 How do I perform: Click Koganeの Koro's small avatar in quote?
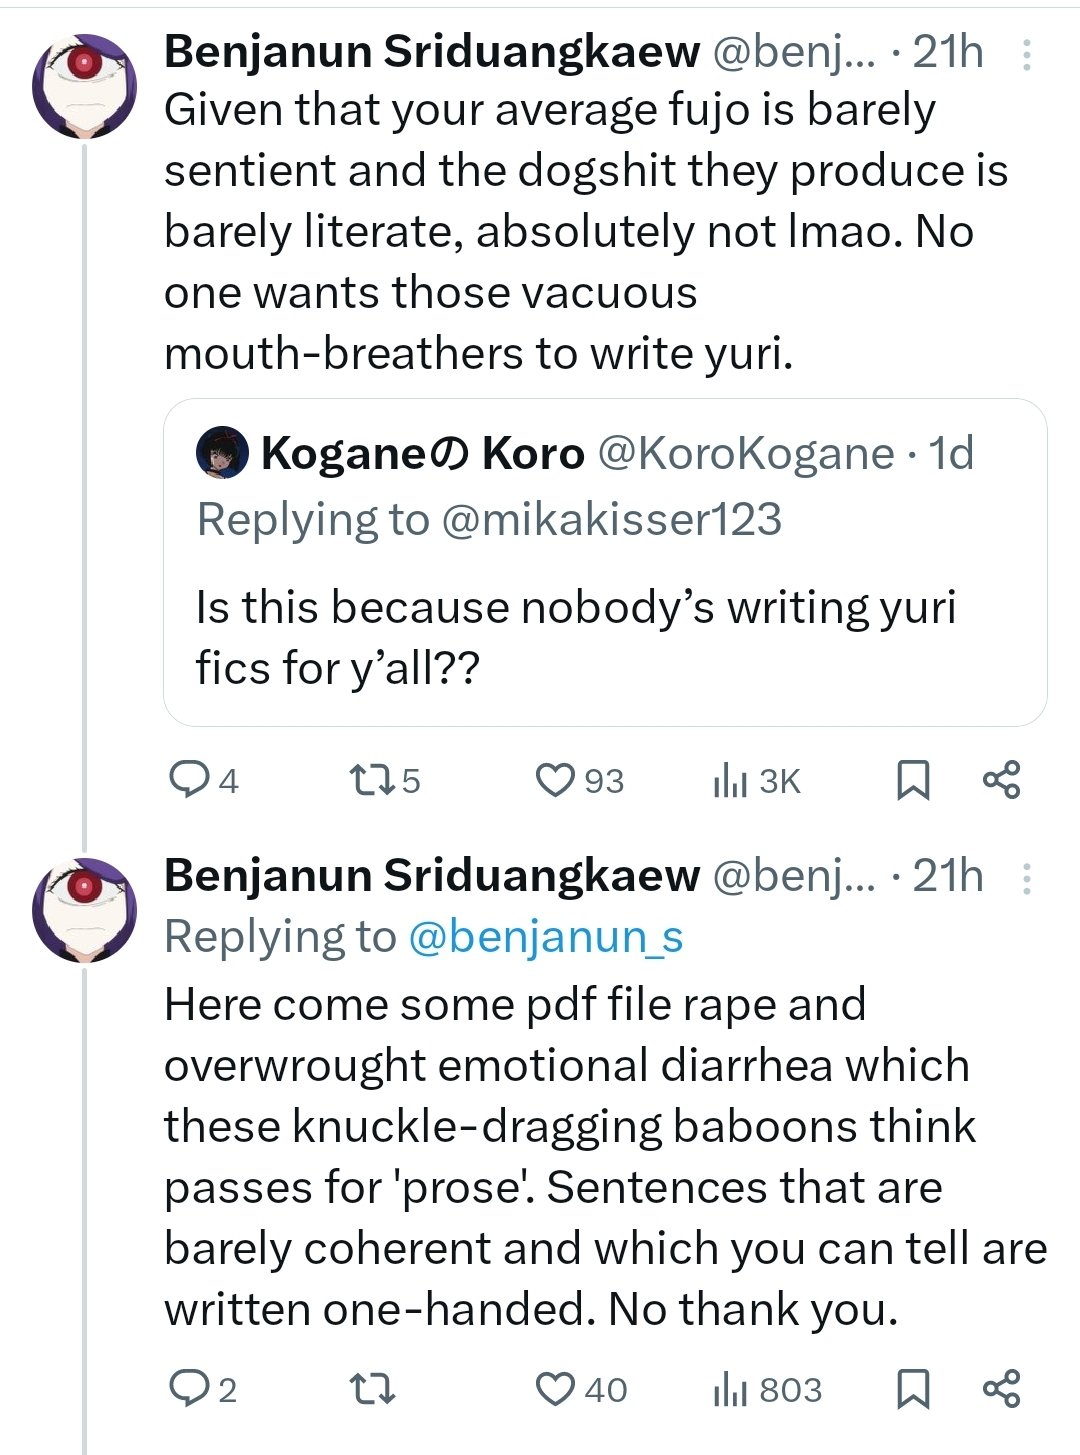(x=222, y=453)
